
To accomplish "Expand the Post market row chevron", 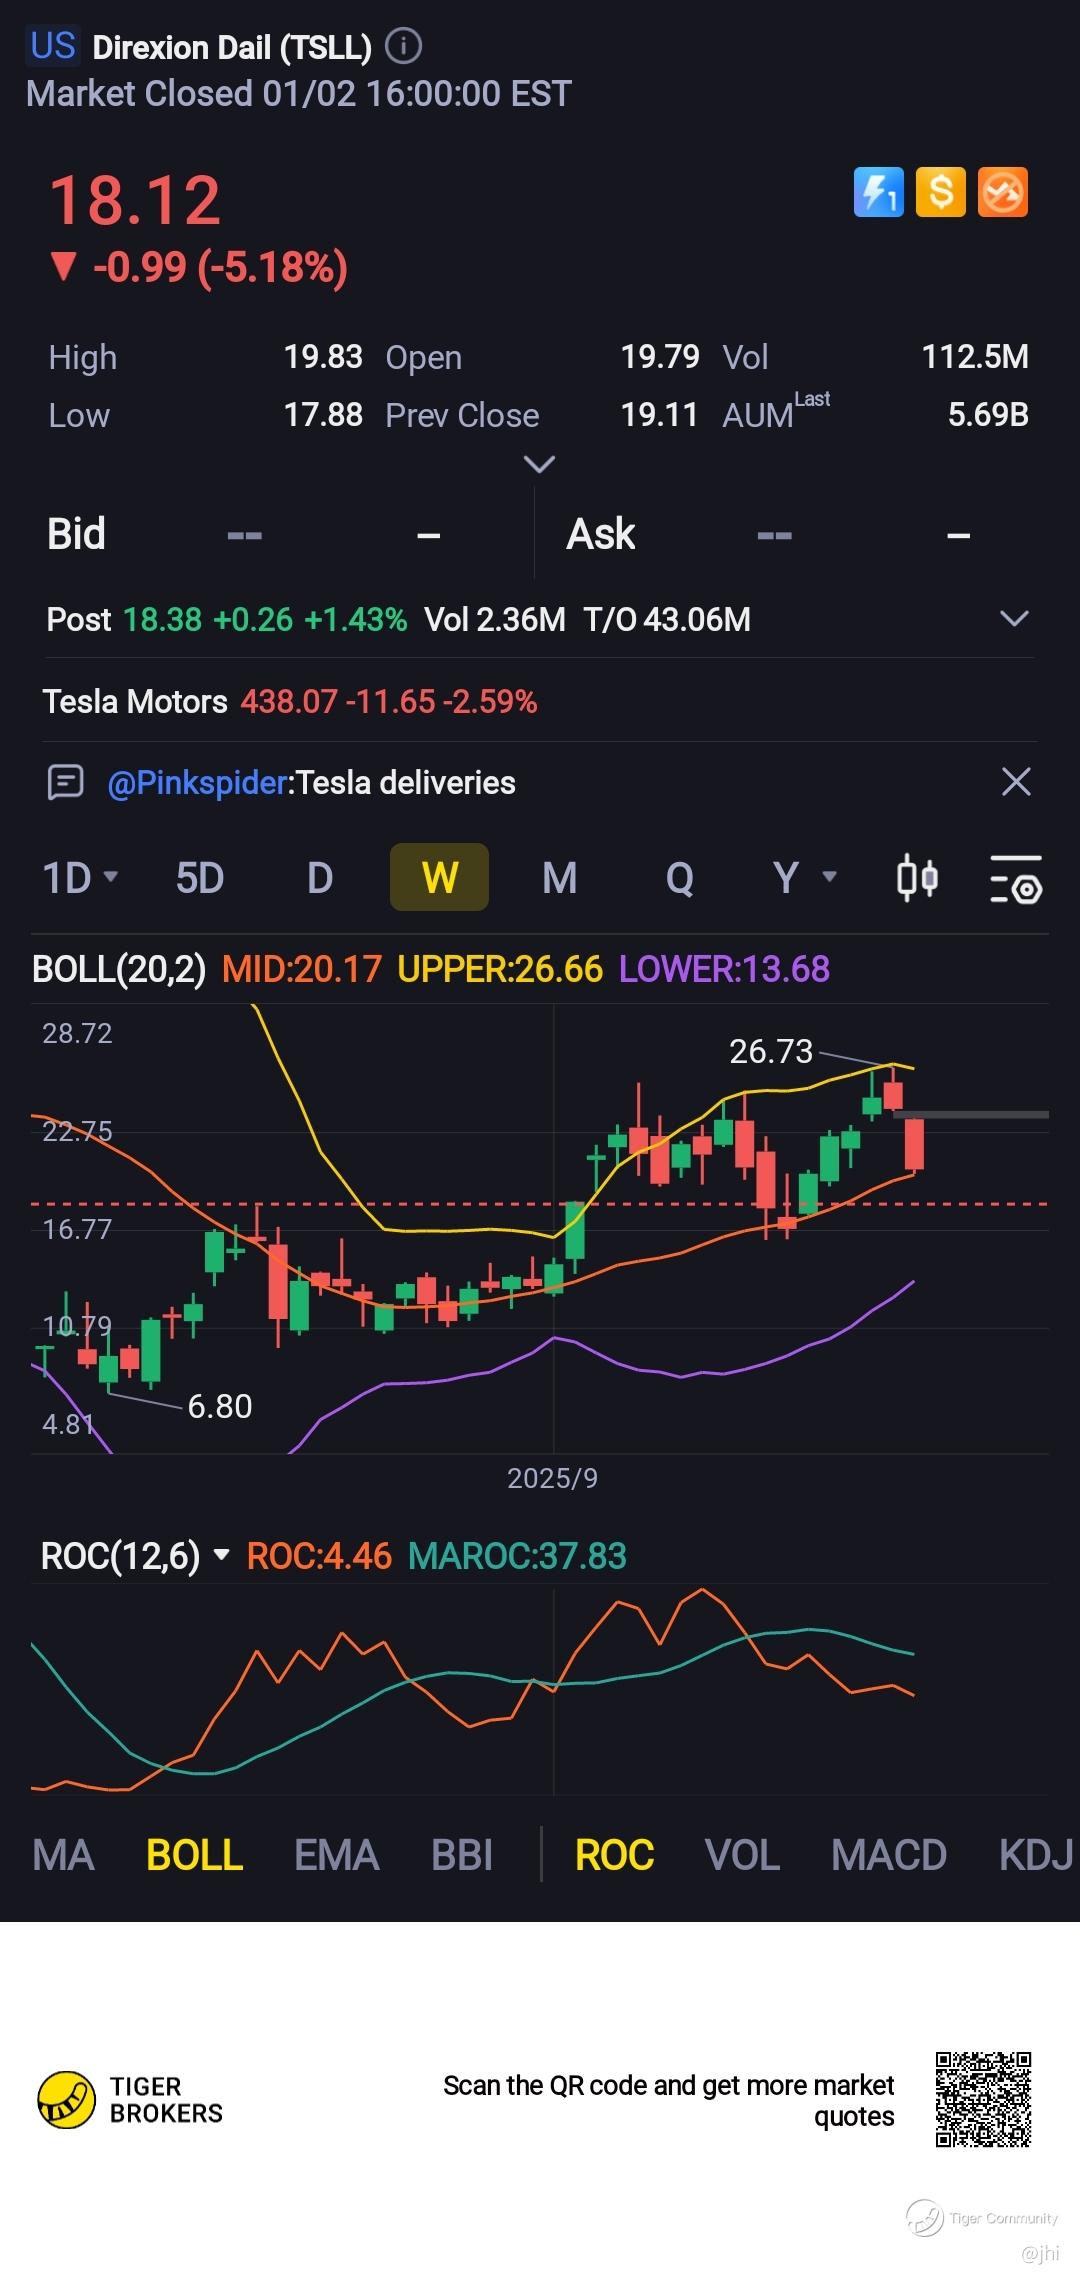I will pos(1014,619).
